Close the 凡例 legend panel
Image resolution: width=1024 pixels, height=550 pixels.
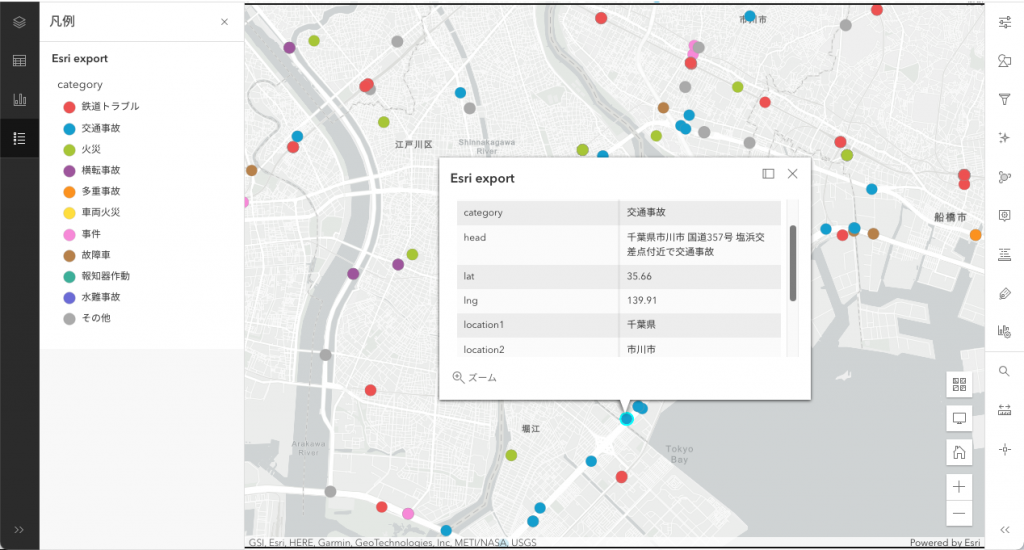(x=224, y=22)
